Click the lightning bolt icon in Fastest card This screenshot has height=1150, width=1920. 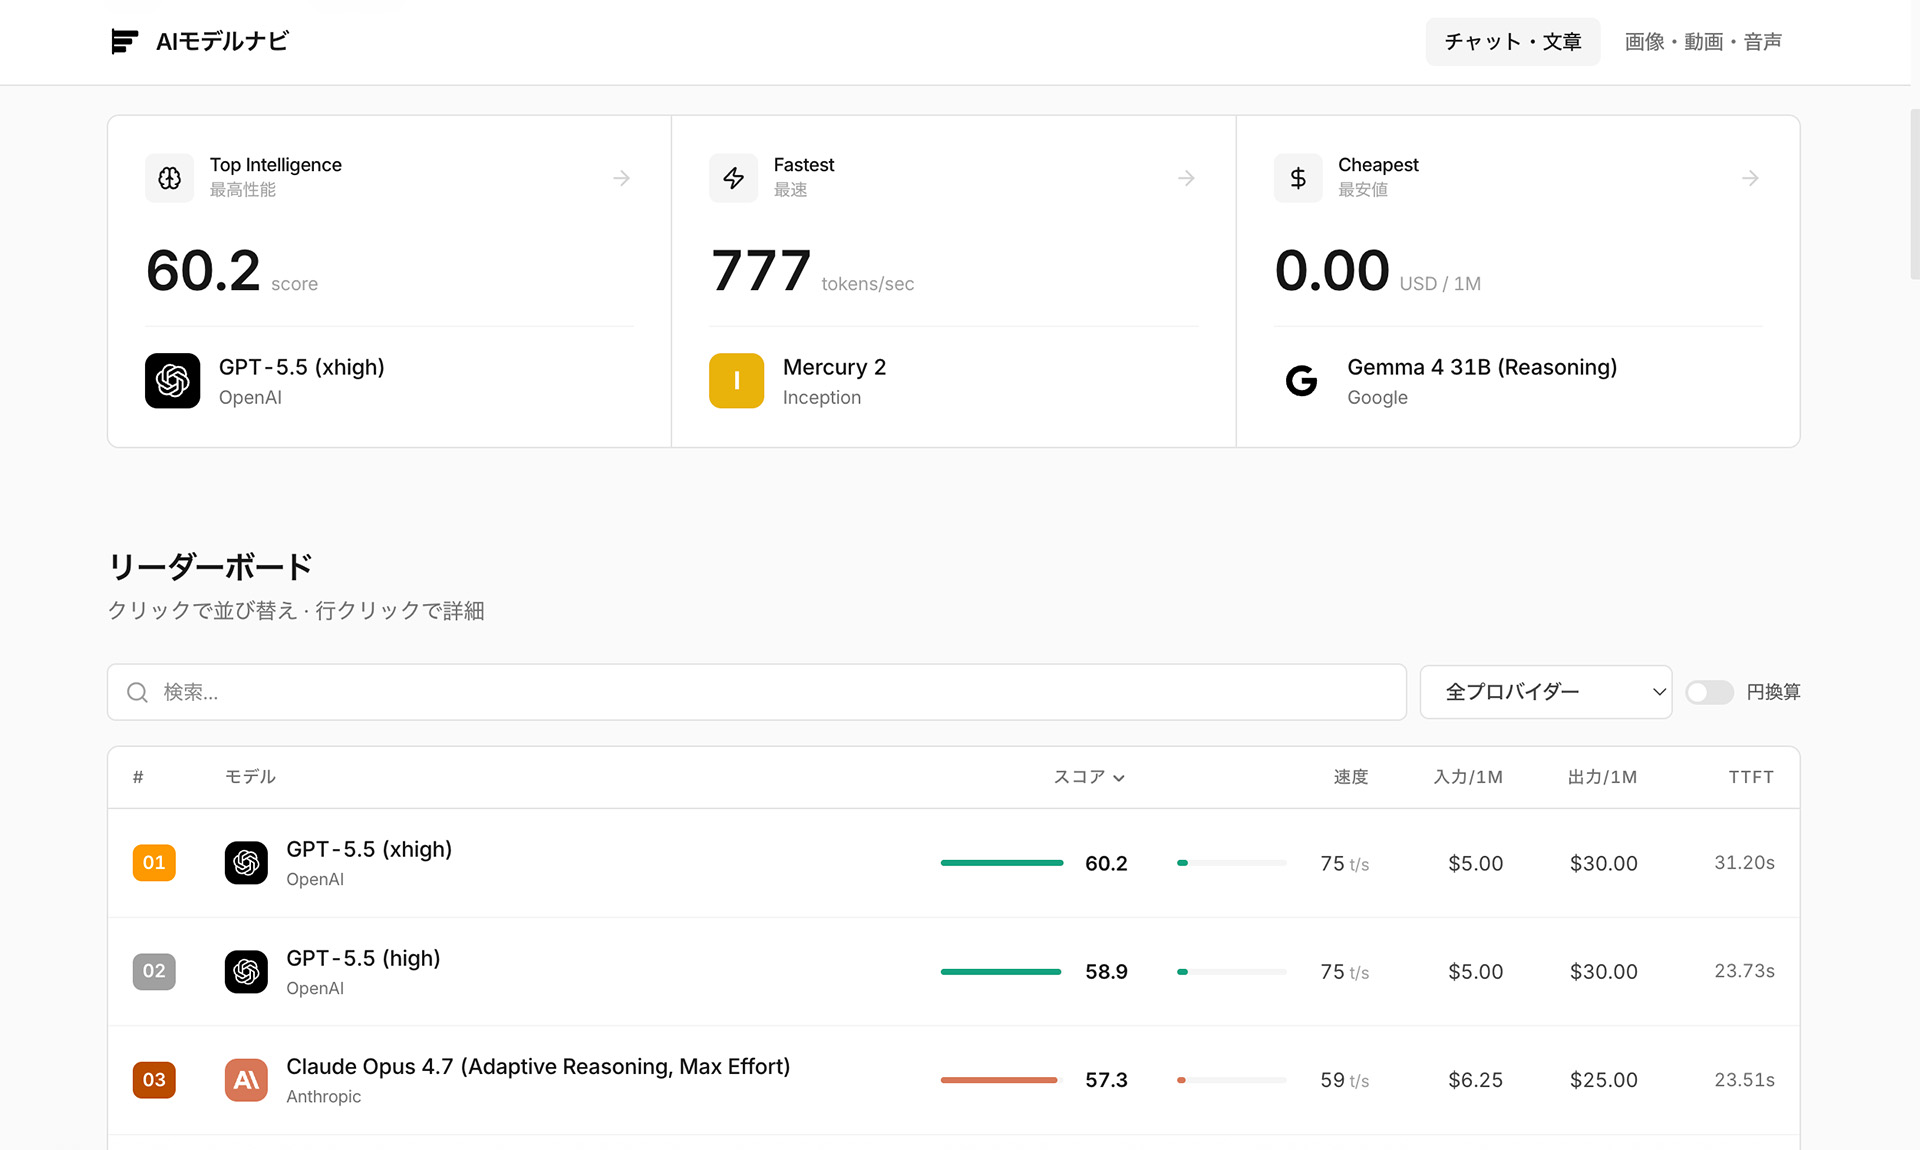tap(734, 178)
